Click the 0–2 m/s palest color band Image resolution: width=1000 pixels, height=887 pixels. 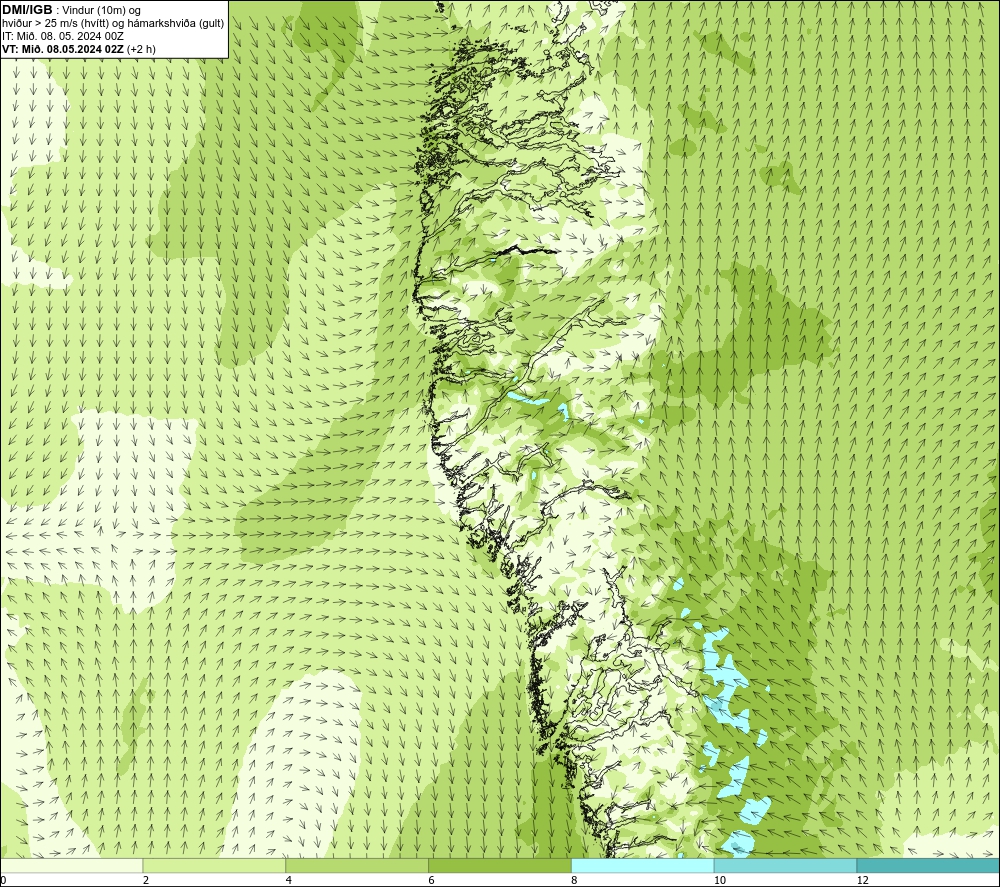coord(71,865)
